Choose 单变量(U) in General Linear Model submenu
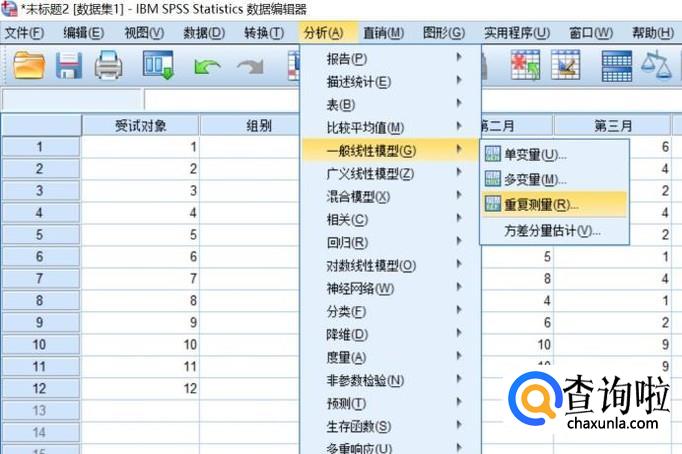This screenshot has width=682, height=454. tap(535, 155)
